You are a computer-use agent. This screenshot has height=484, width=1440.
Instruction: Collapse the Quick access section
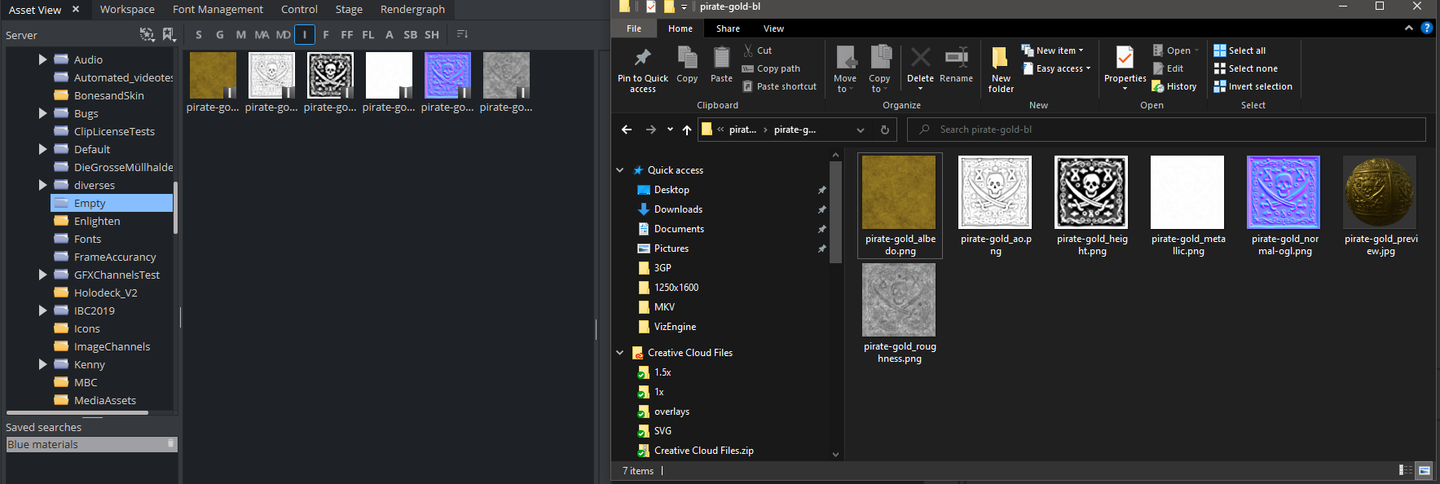point(621,170)
